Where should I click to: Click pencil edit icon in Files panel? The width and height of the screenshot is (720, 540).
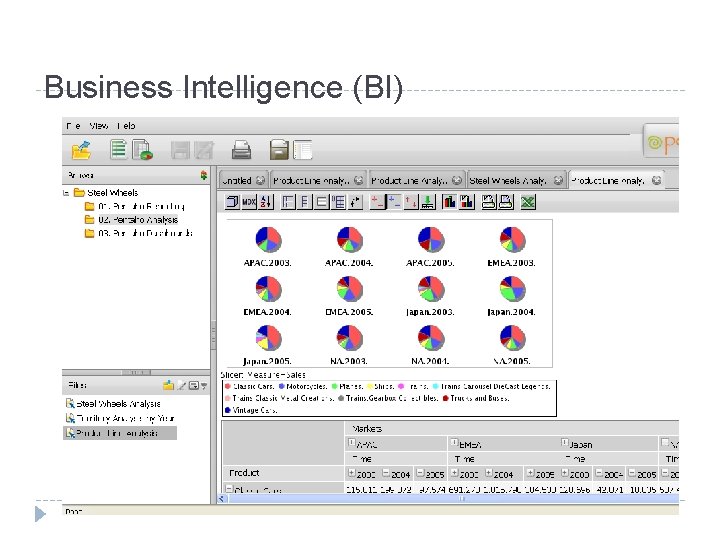(x=182, y=385)
